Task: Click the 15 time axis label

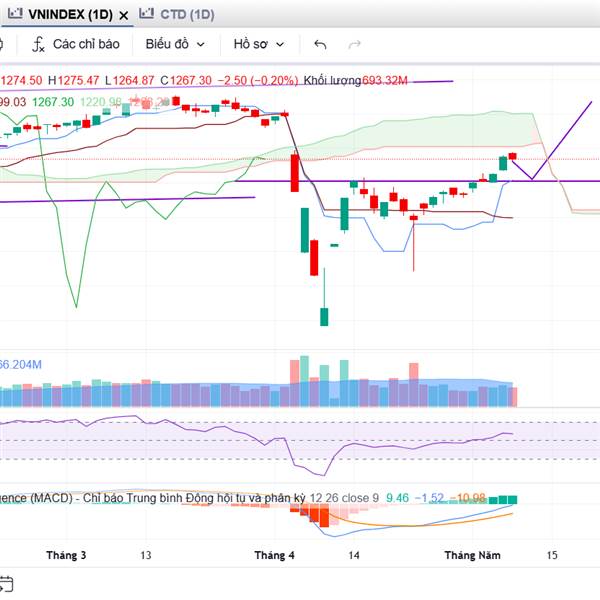Action: [552, 555]
